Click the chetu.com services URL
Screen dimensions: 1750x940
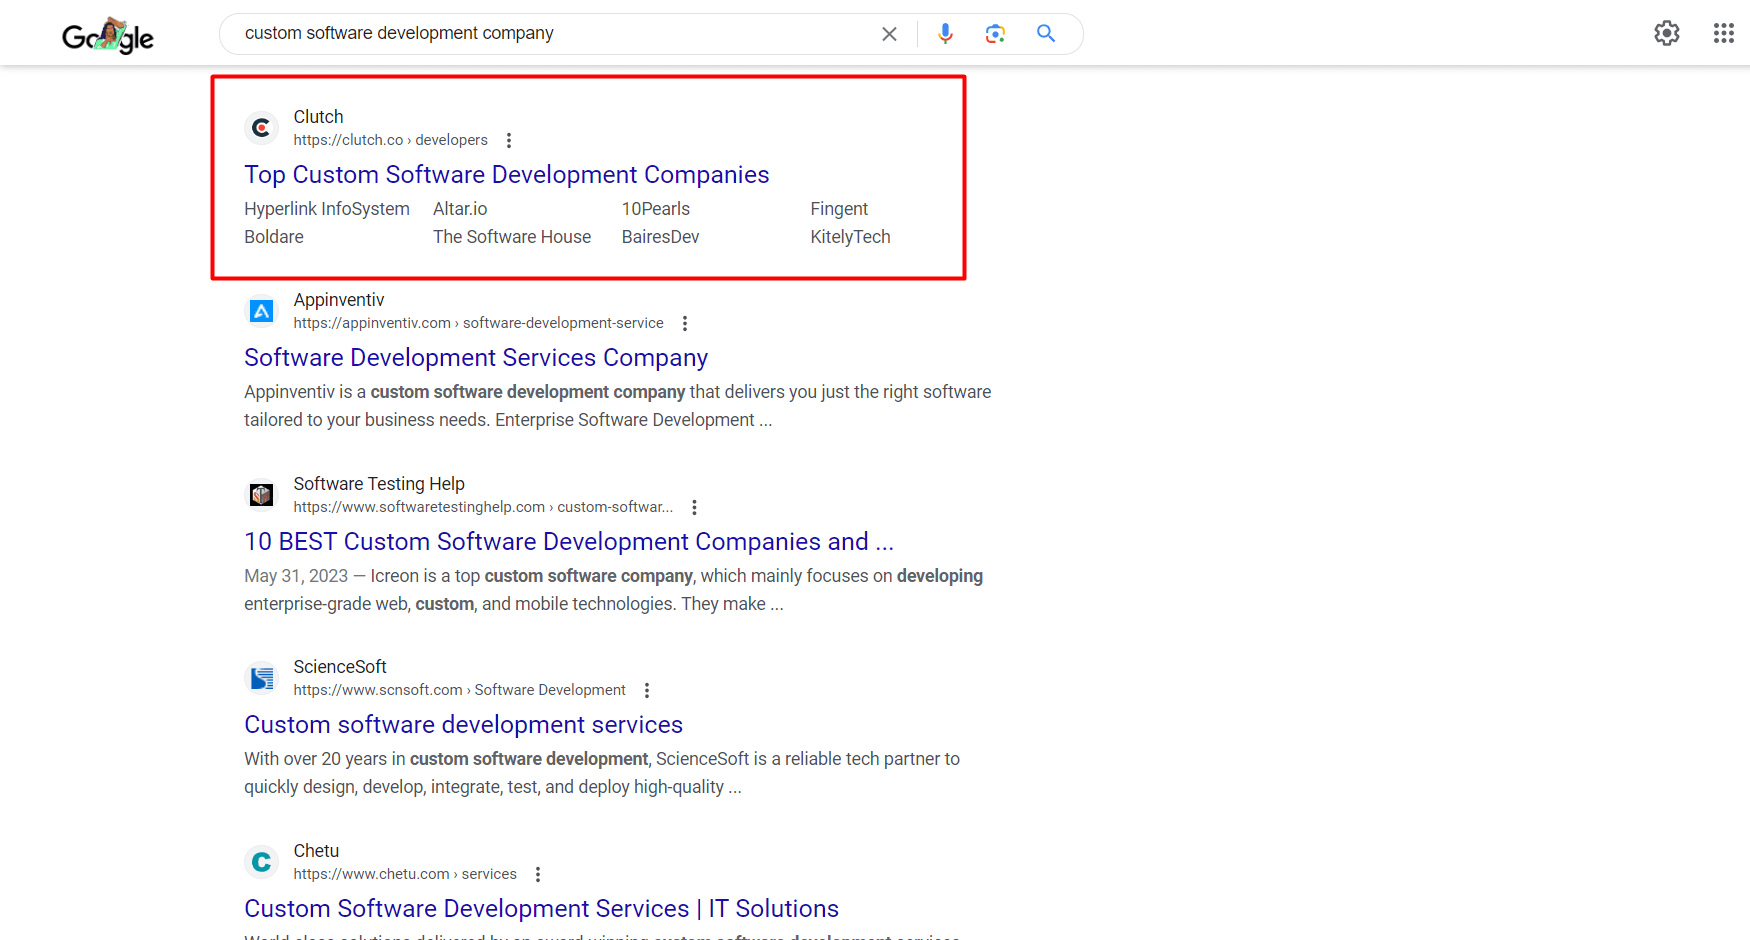point(405,874)
